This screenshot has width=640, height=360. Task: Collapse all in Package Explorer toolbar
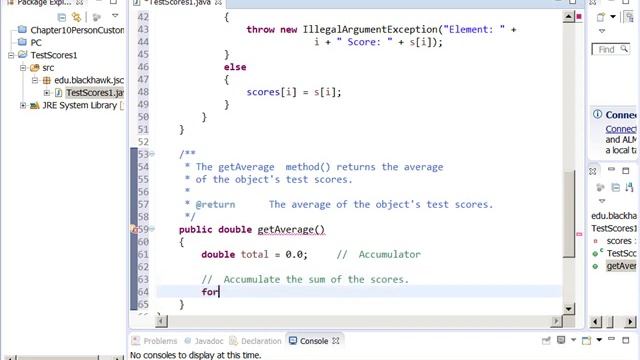62,17
